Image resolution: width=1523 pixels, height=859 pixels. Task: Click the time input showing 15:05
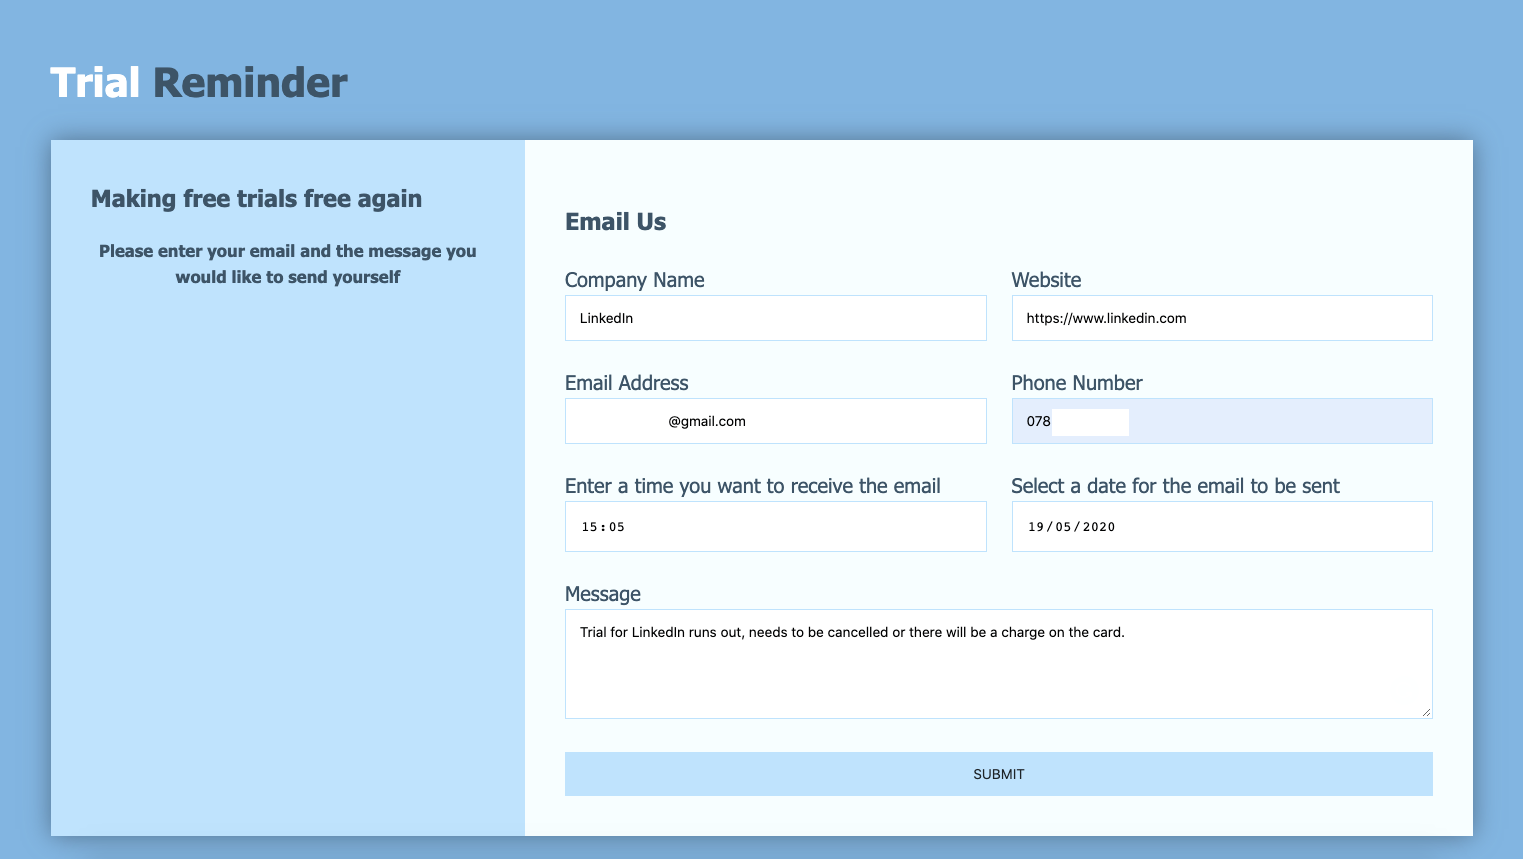pyautogui.click(x=775, y=526)
